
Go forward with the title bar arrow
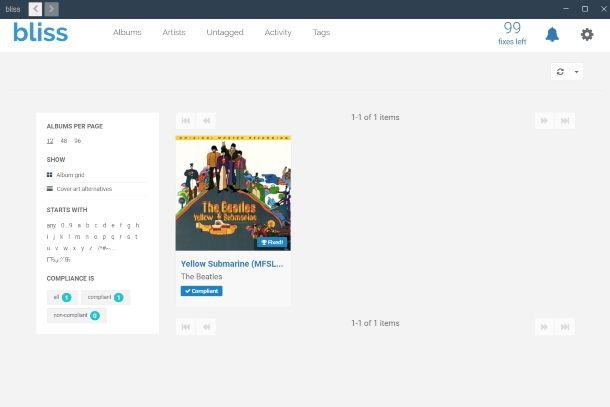tap(51, 9)
